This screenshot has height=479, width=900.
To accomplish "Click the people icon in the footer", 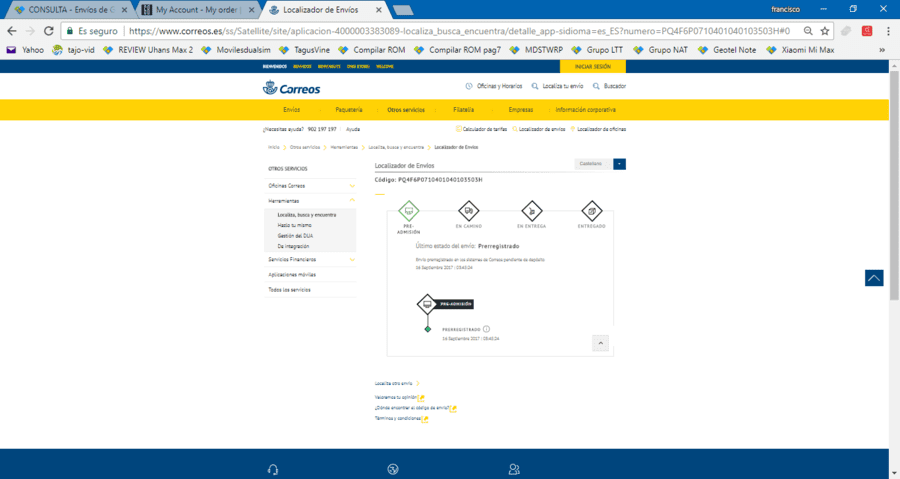I will (514, 470).
